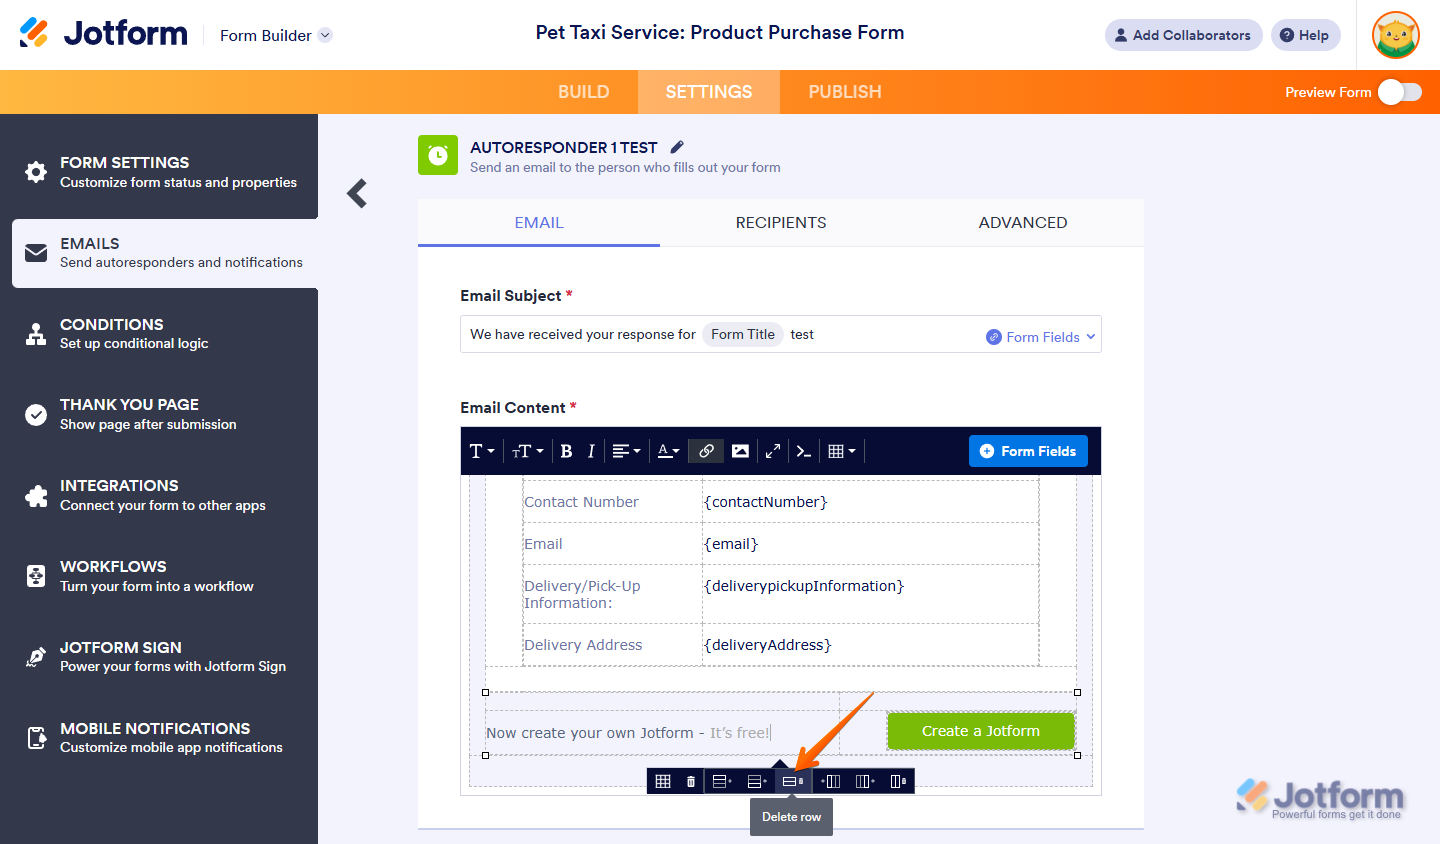Click the 'Delivery/Pick-Up Information:' label cell
The width and height of the screenshot is (1440, 844).
tap(613, 594)
